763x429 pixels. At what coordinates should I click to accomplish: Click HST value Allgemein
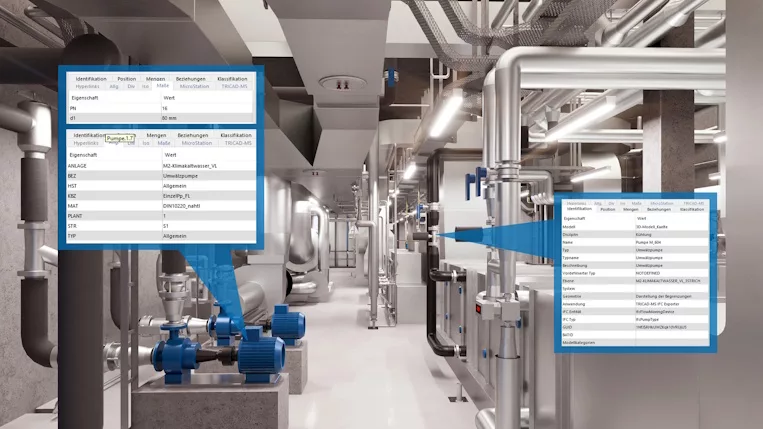pyautogui.click(x=174, y=186)
